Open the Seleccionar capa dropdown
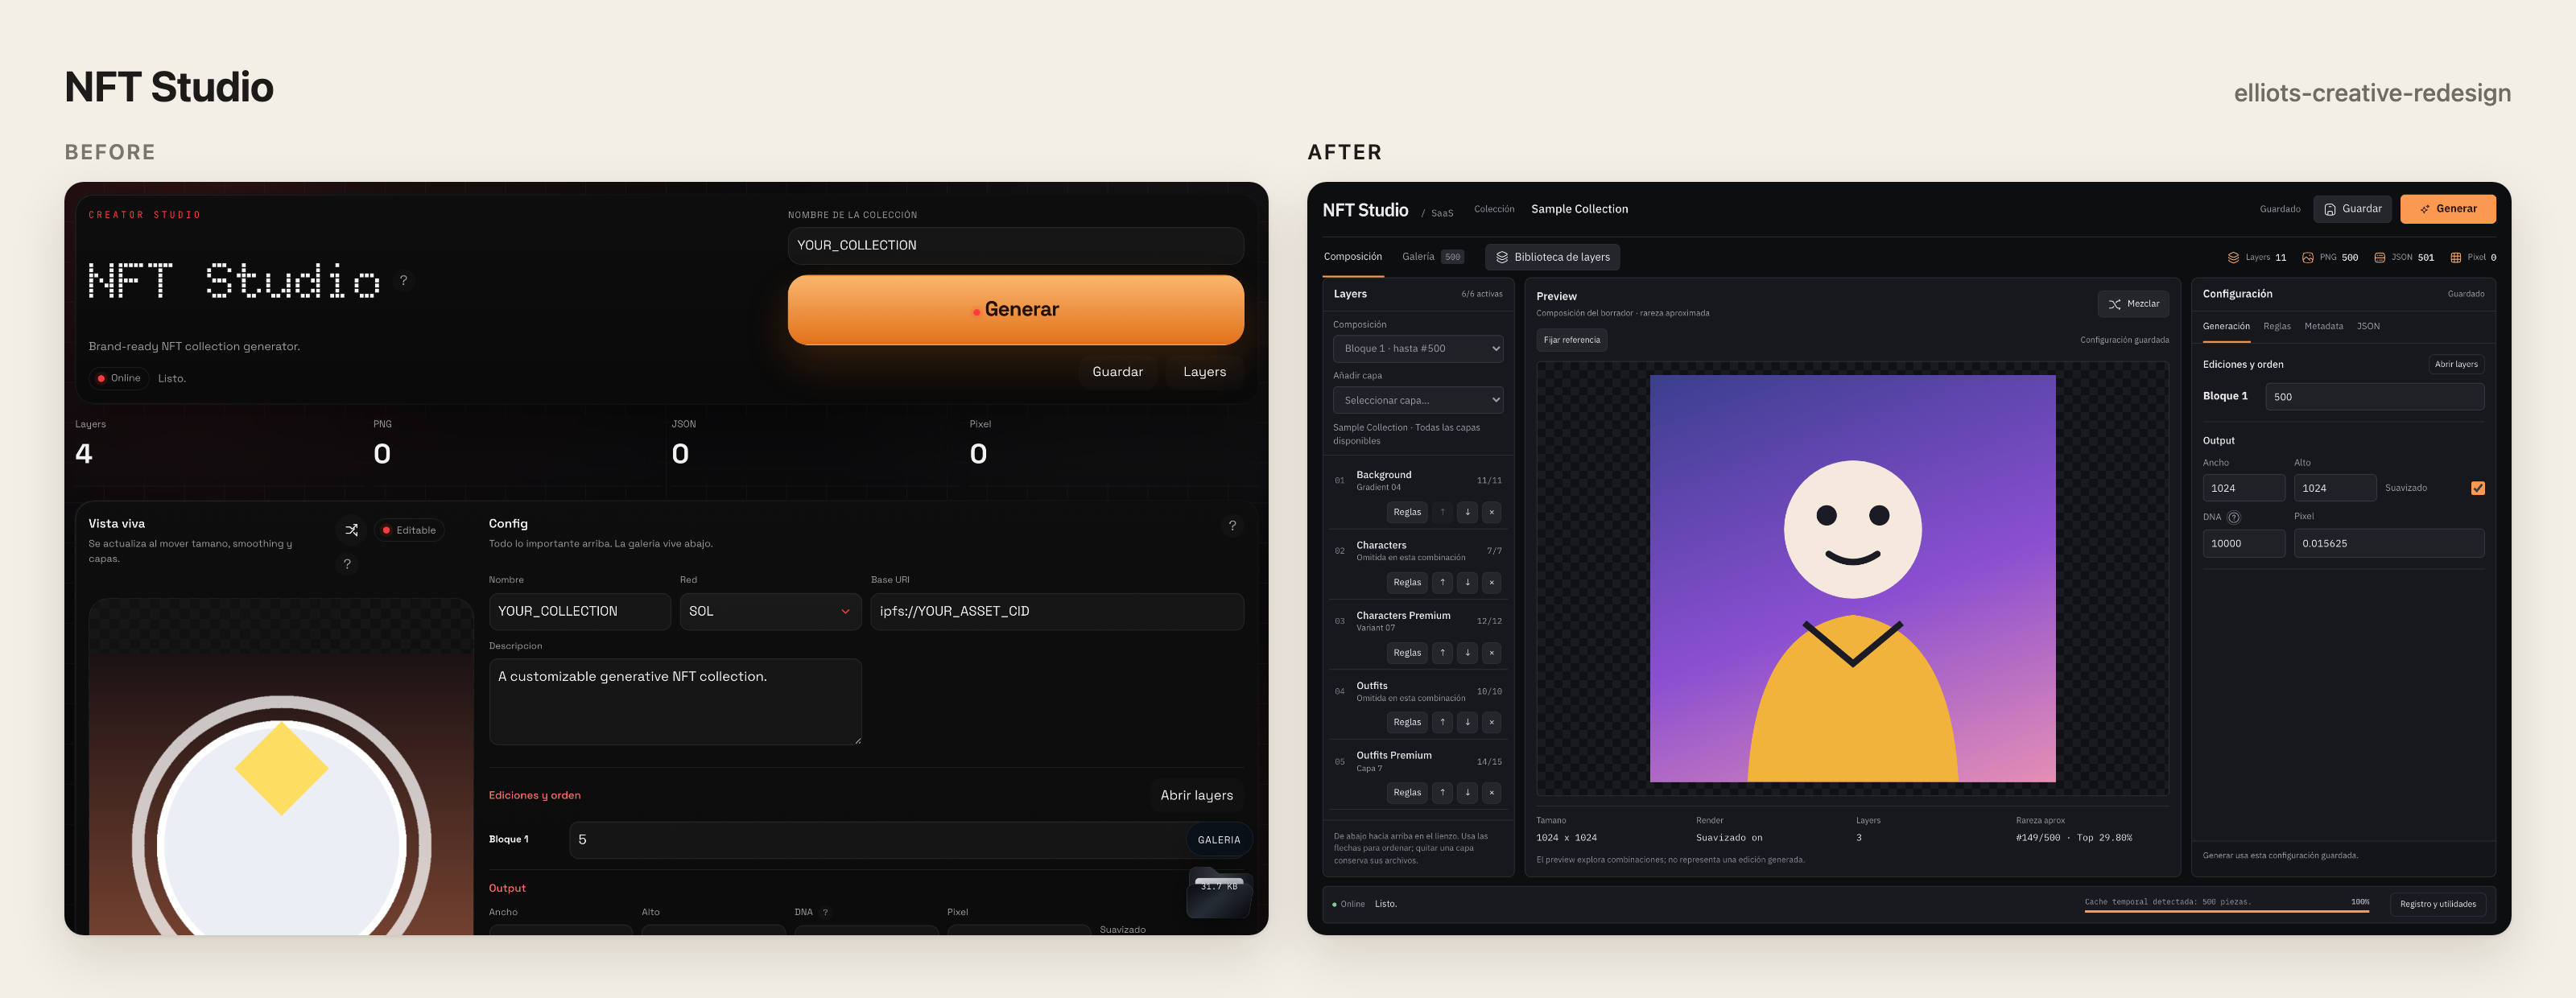This screenshot has width=2576, height=998. click(1417, 400)
